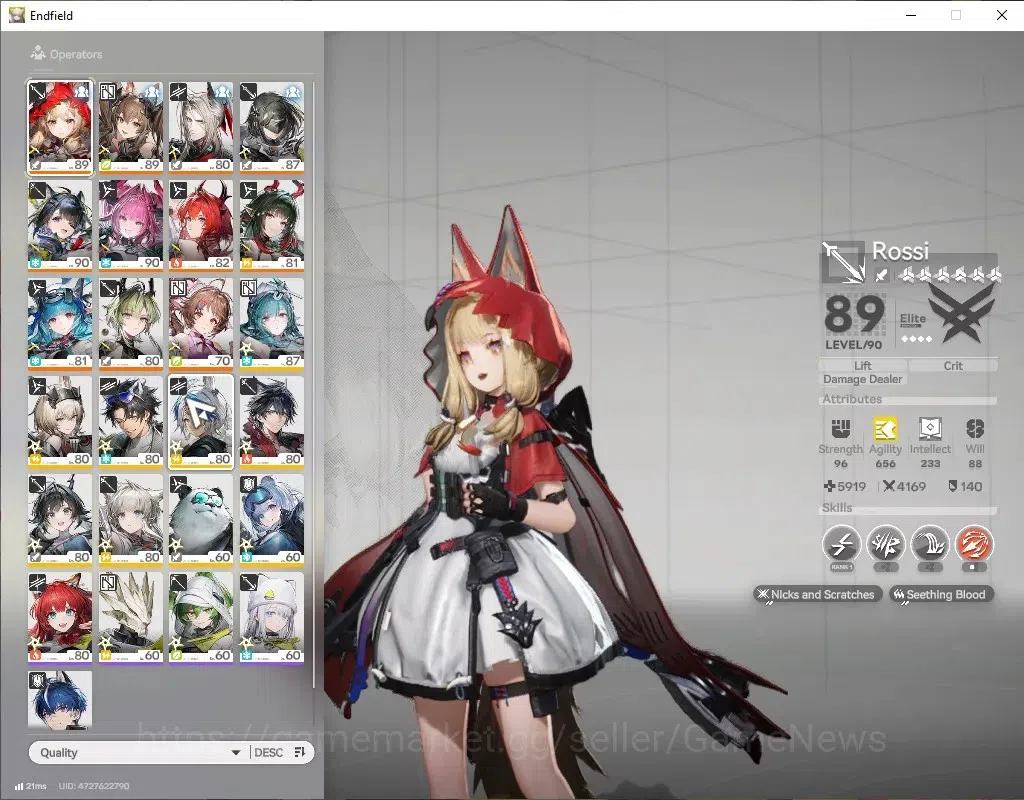Choose the teal-haired operator, level 87
1024x800 pixels.
coord(272,324)
